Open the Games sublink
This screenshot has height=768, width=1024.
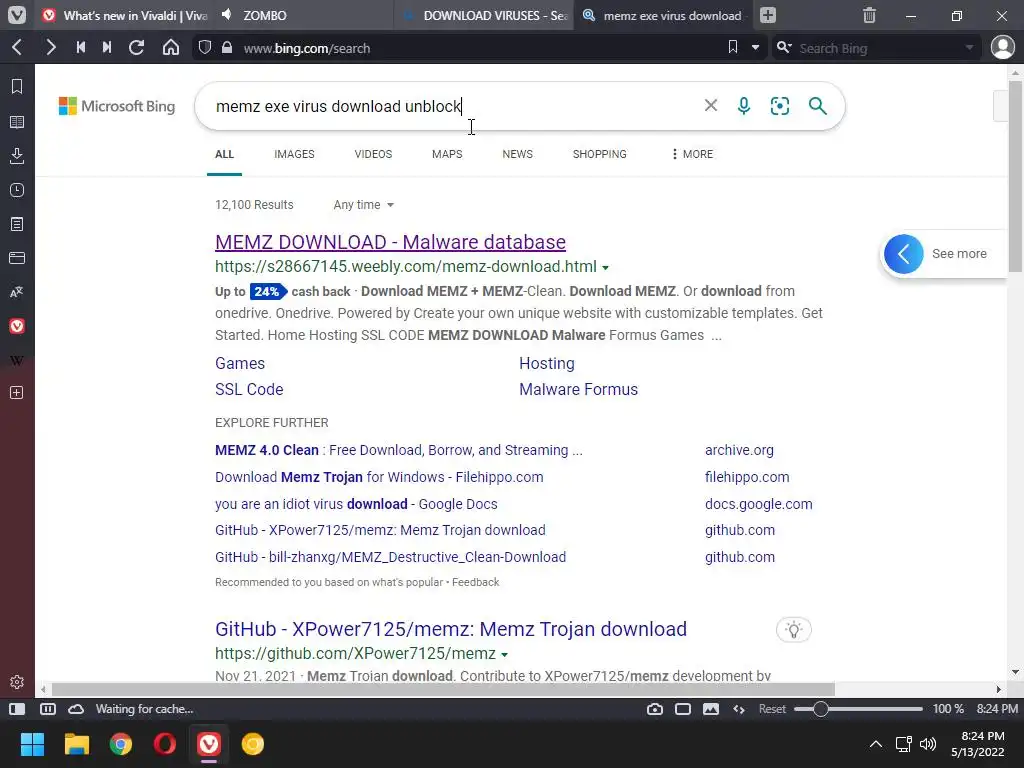tap(240, 364)
